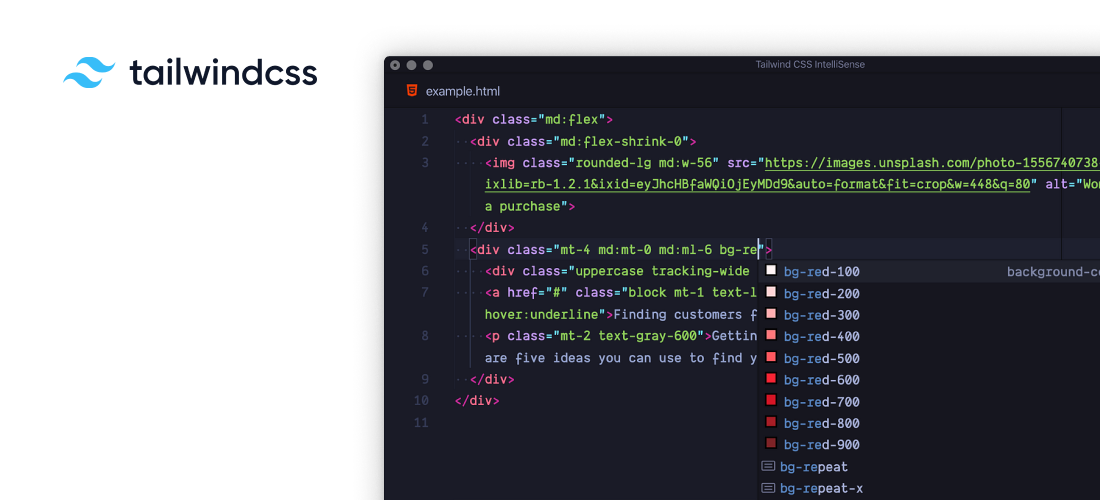Click the closing </div> tag on line 10

click(477, 401)
